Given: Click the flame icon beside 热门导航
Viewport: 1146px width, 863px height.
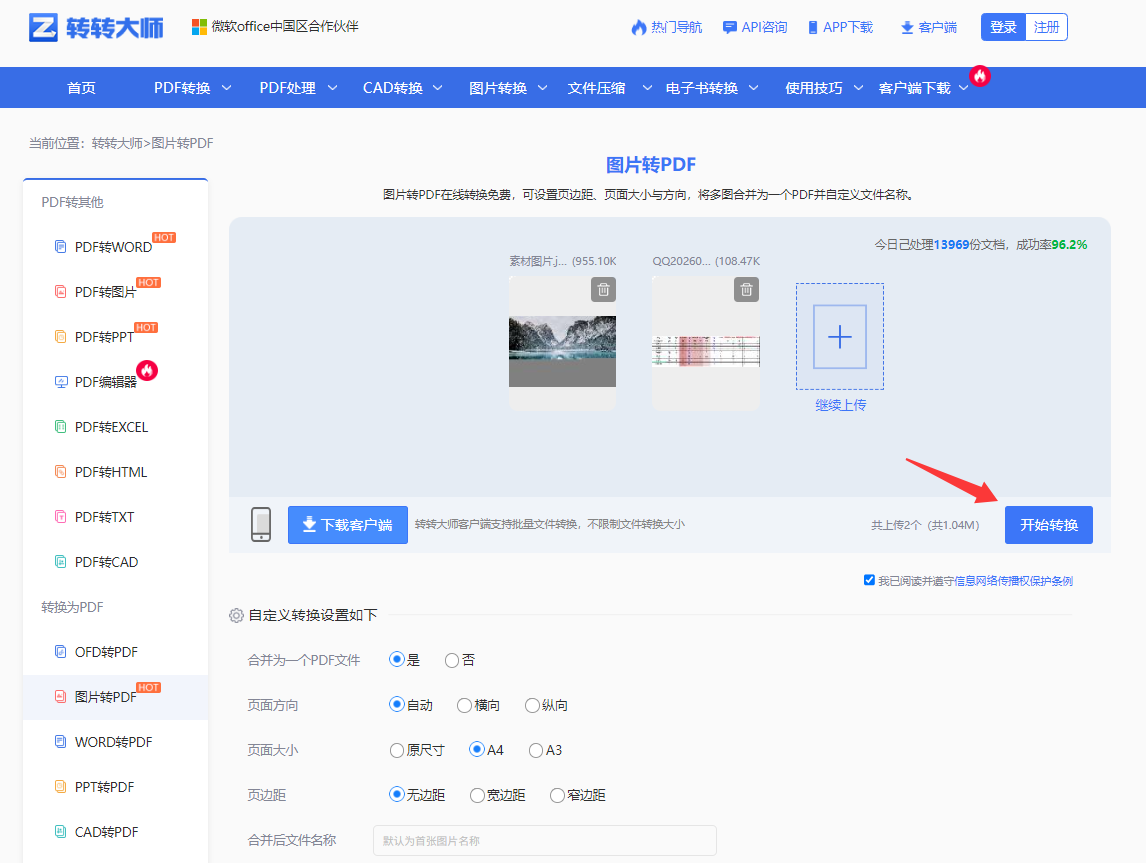Looking at the screenshot, I should click(x=639, y=27).
